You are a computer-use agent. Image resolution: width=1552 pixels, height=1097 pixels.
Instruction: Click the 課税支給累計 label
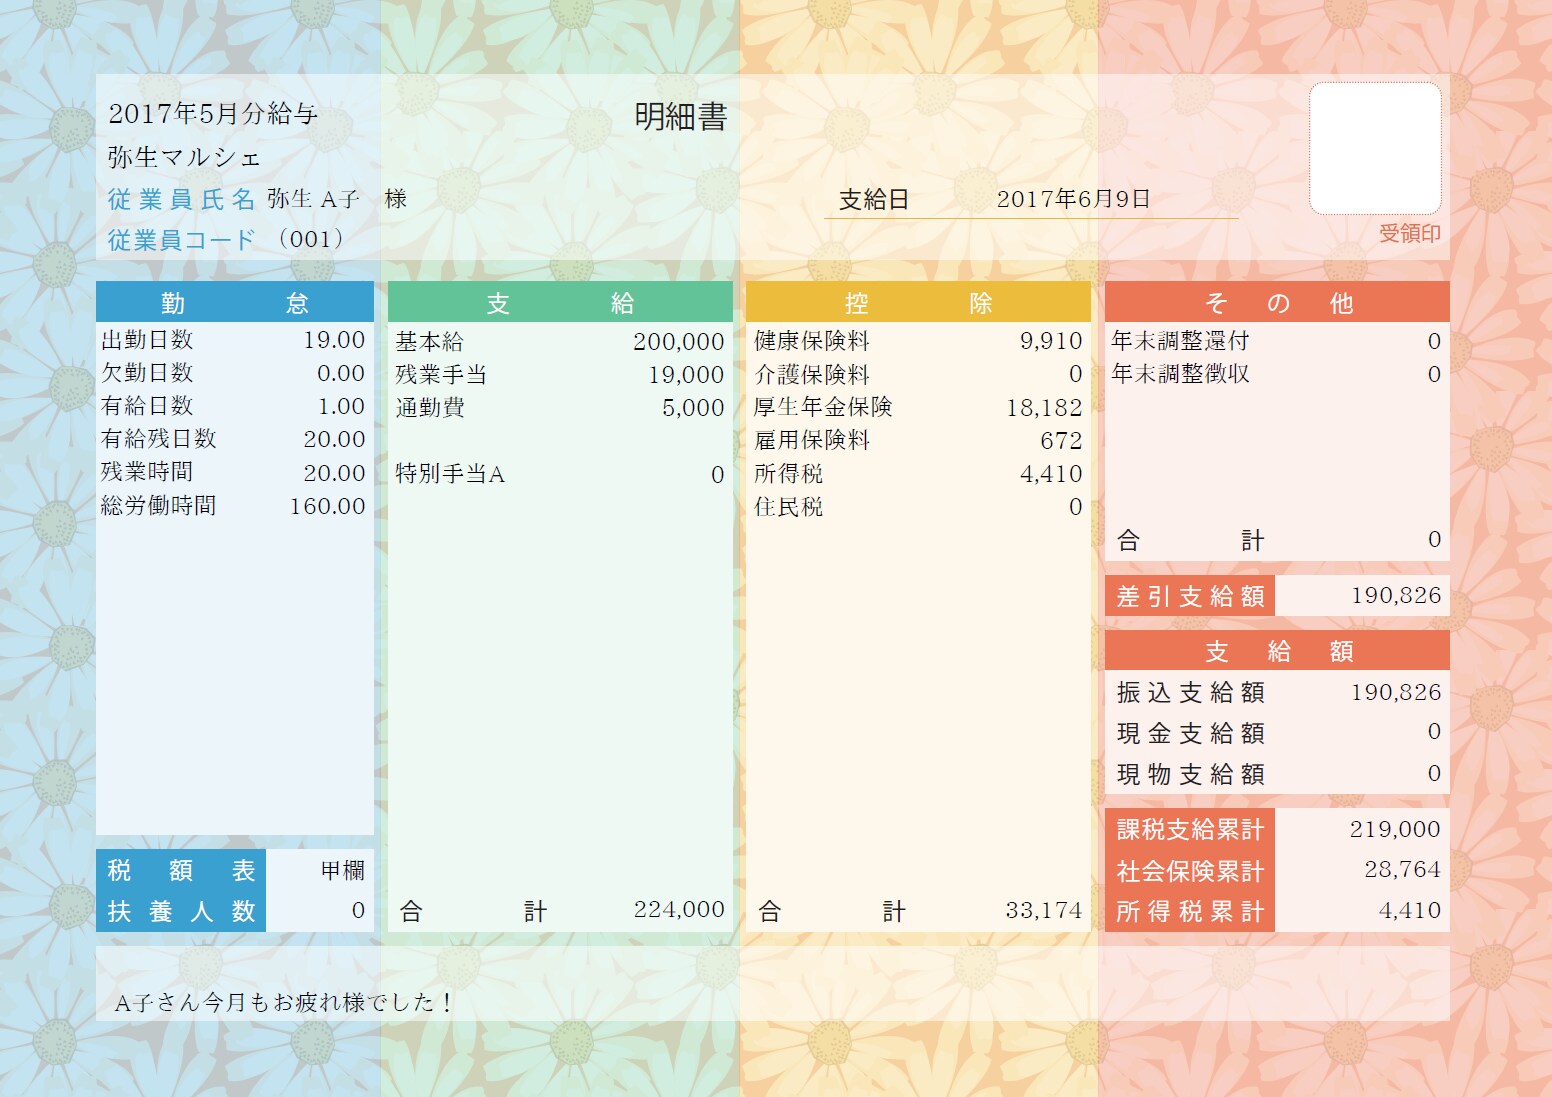pos(1190,829)
